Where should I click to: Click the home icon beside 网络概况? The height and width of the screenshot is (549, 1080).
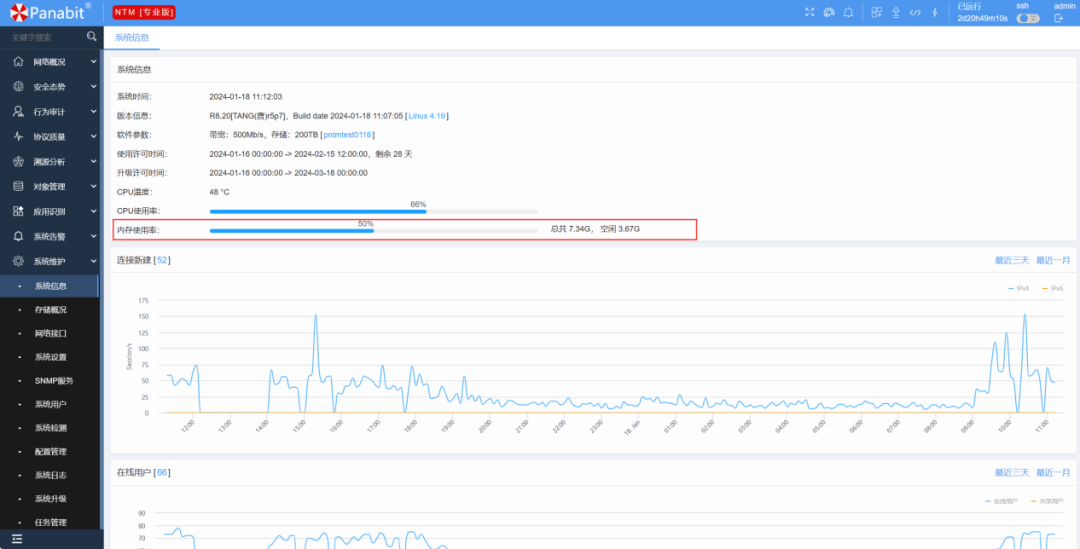click(19, 61)
